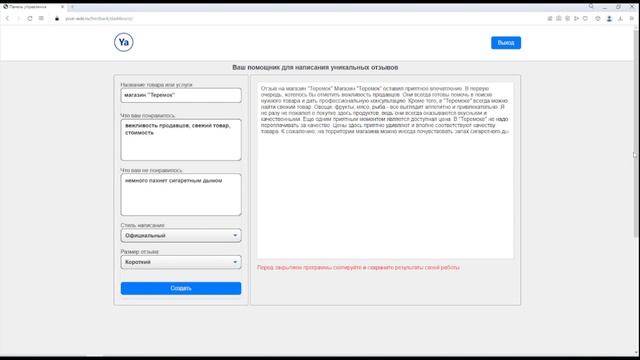Image resolution: width=640 pixels, height=360 pixels.
Task: Click the Название товара или услуги label
Action: click(156, 84)
